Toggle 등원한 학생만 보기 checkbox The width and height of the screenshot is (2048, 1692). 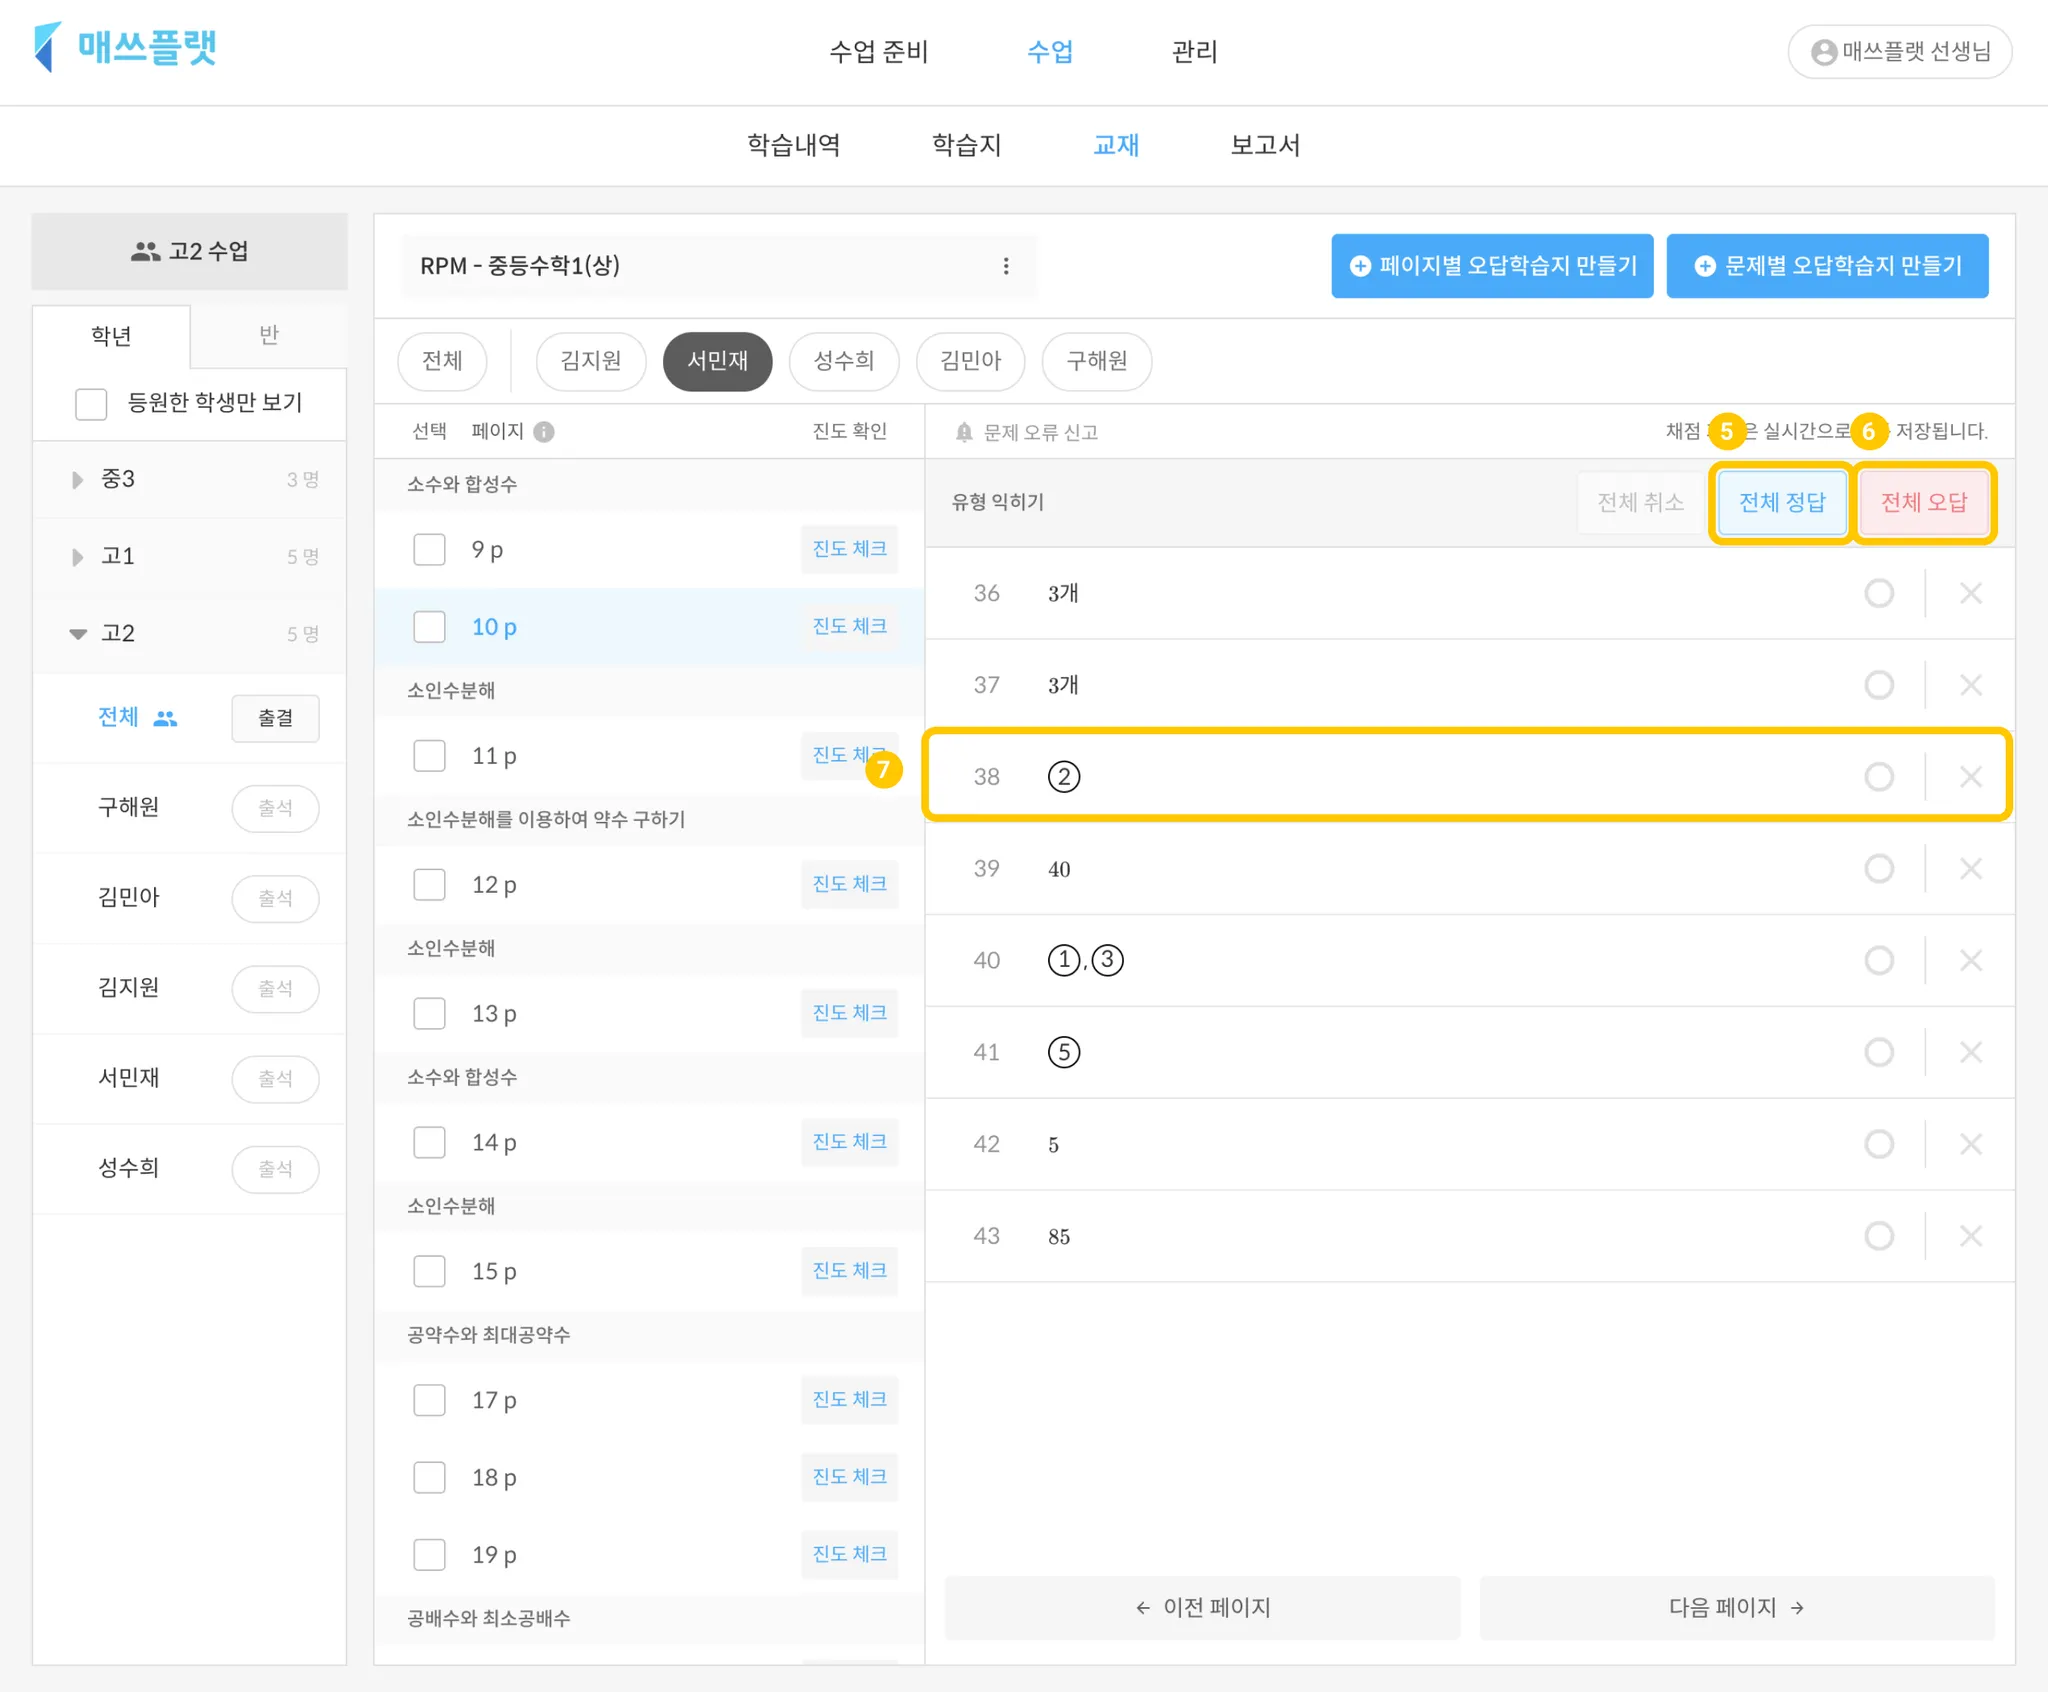tap(91, 403)
